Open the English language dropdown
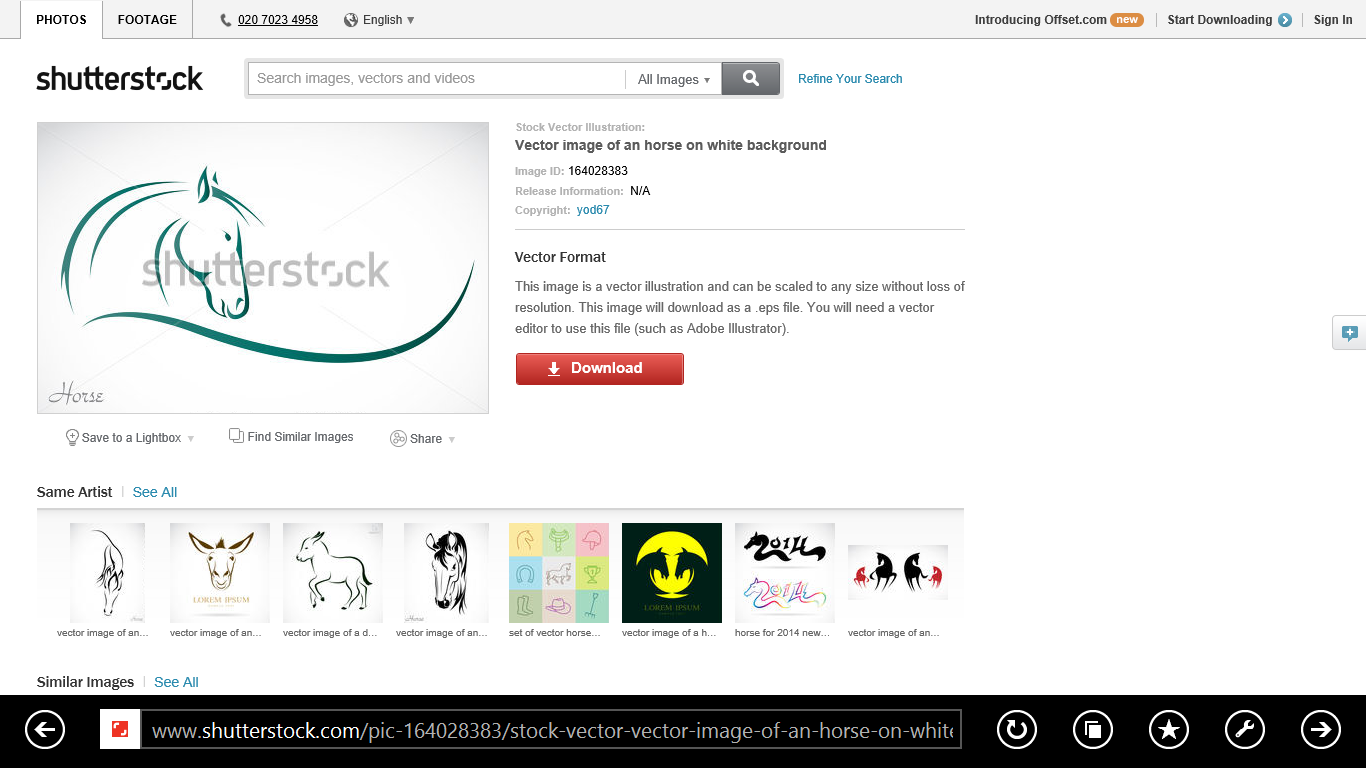Viewport: 1366px width, 768px height. click(379, 20)
